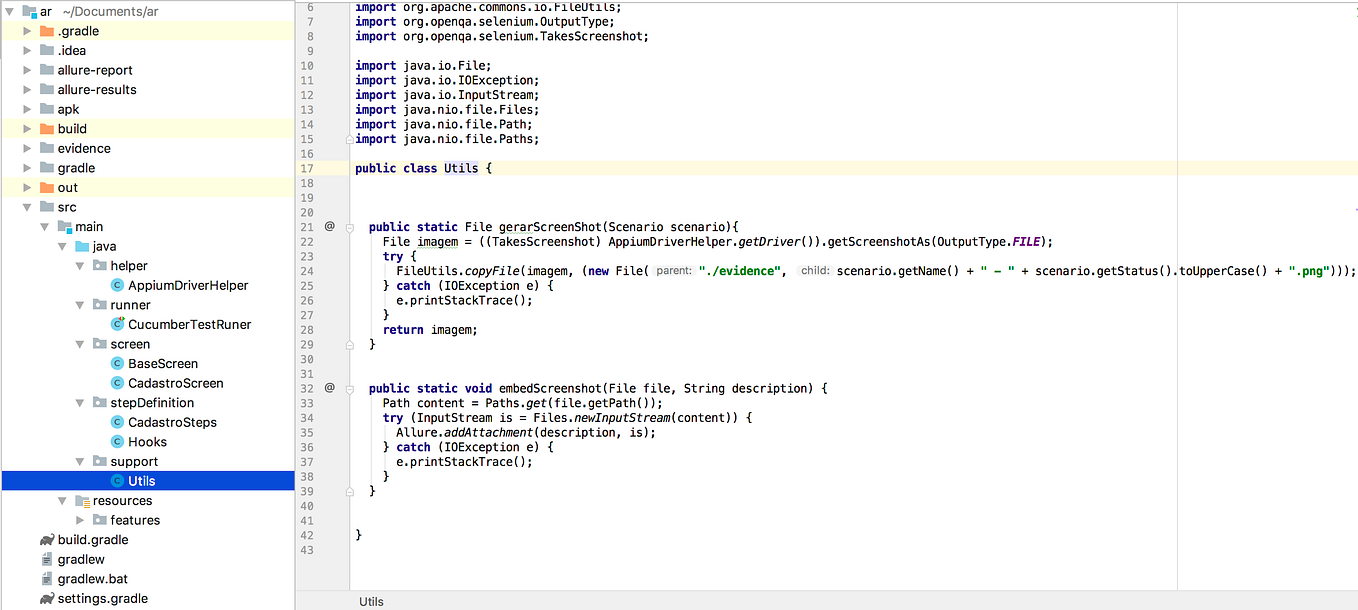Click the Utils breadcrumb at editor bottom
The image size is (1358, 610).
pos(371,602)
